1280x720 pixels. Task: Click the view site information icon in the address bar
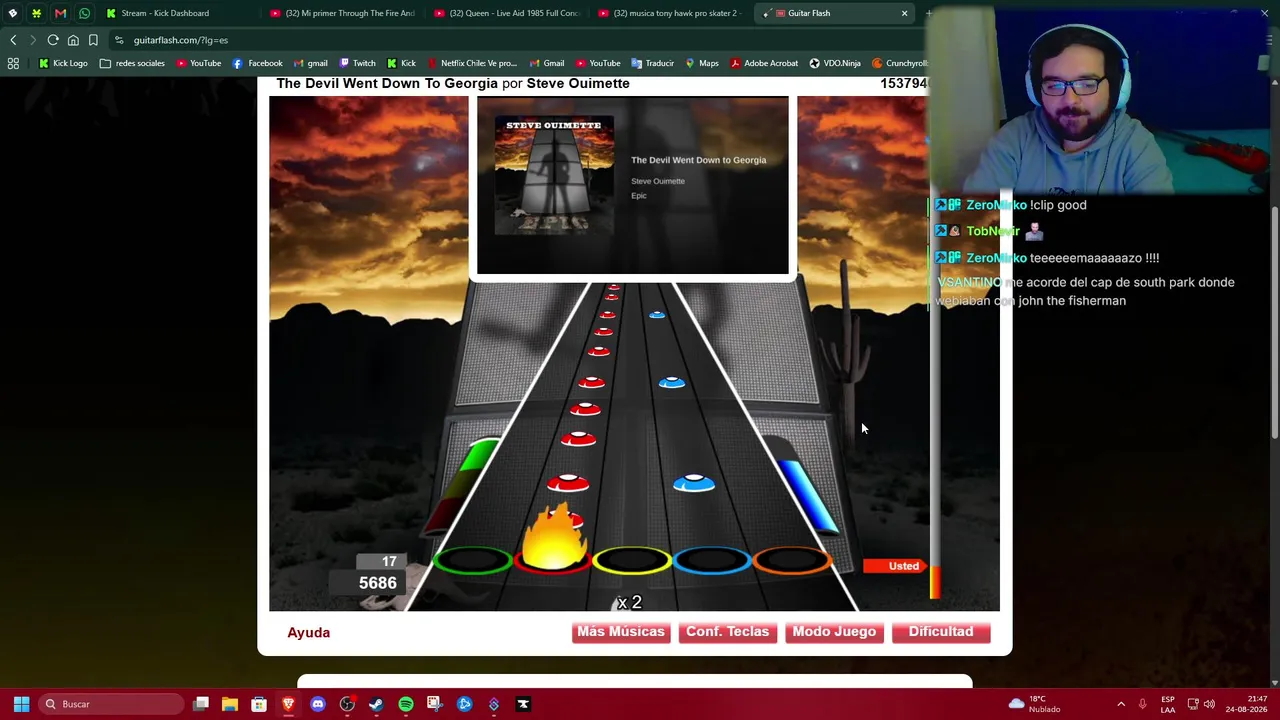tap(119, 40)
